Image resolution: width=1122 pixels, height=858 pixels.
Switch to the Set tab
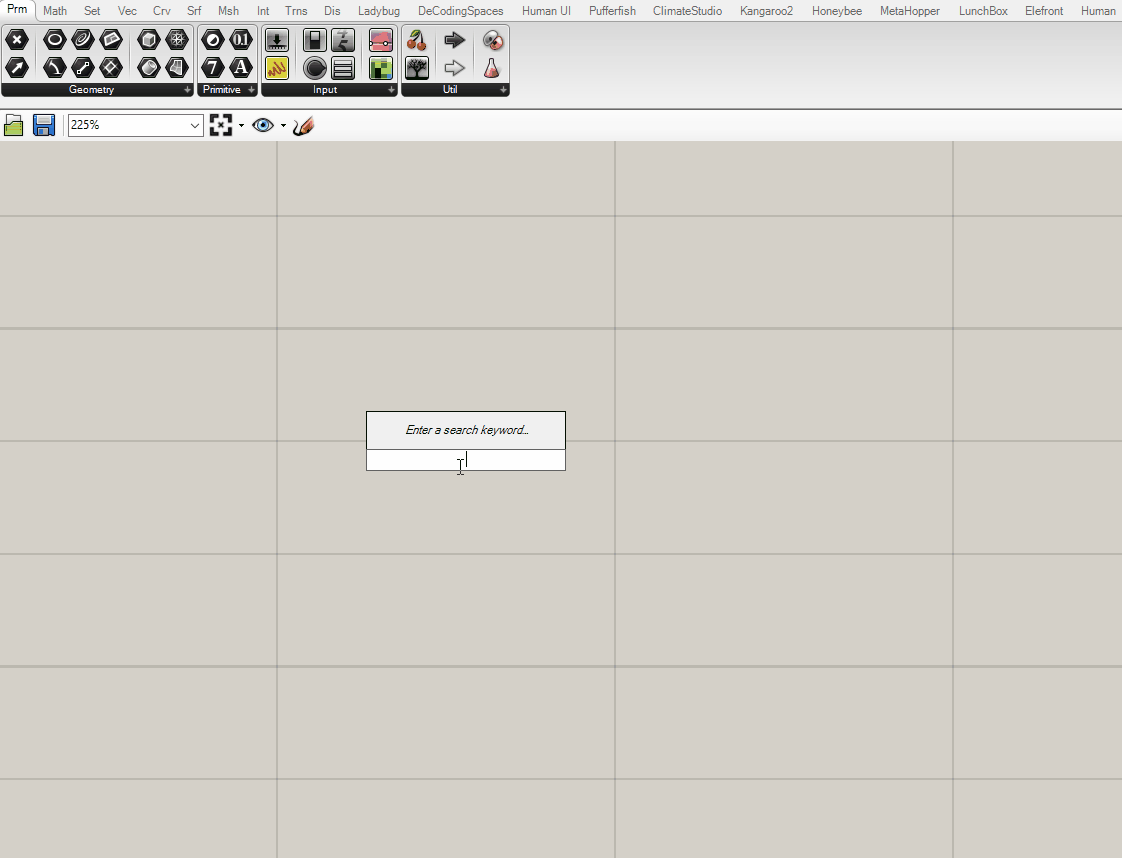[92, 11]
